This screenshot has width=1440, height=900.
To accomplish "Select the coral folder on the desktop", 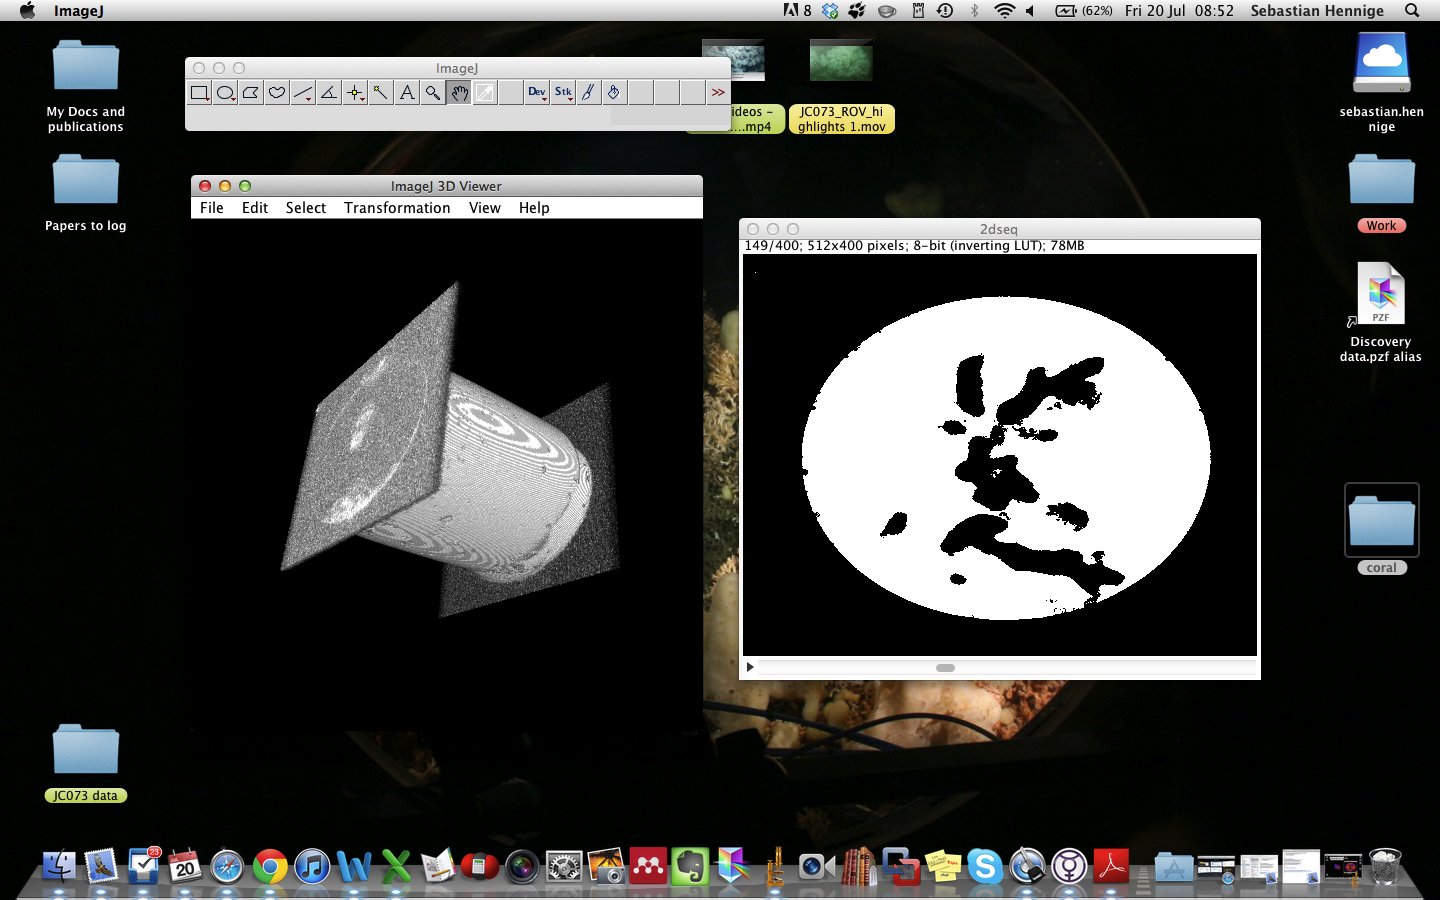I will pos(1381,522).
